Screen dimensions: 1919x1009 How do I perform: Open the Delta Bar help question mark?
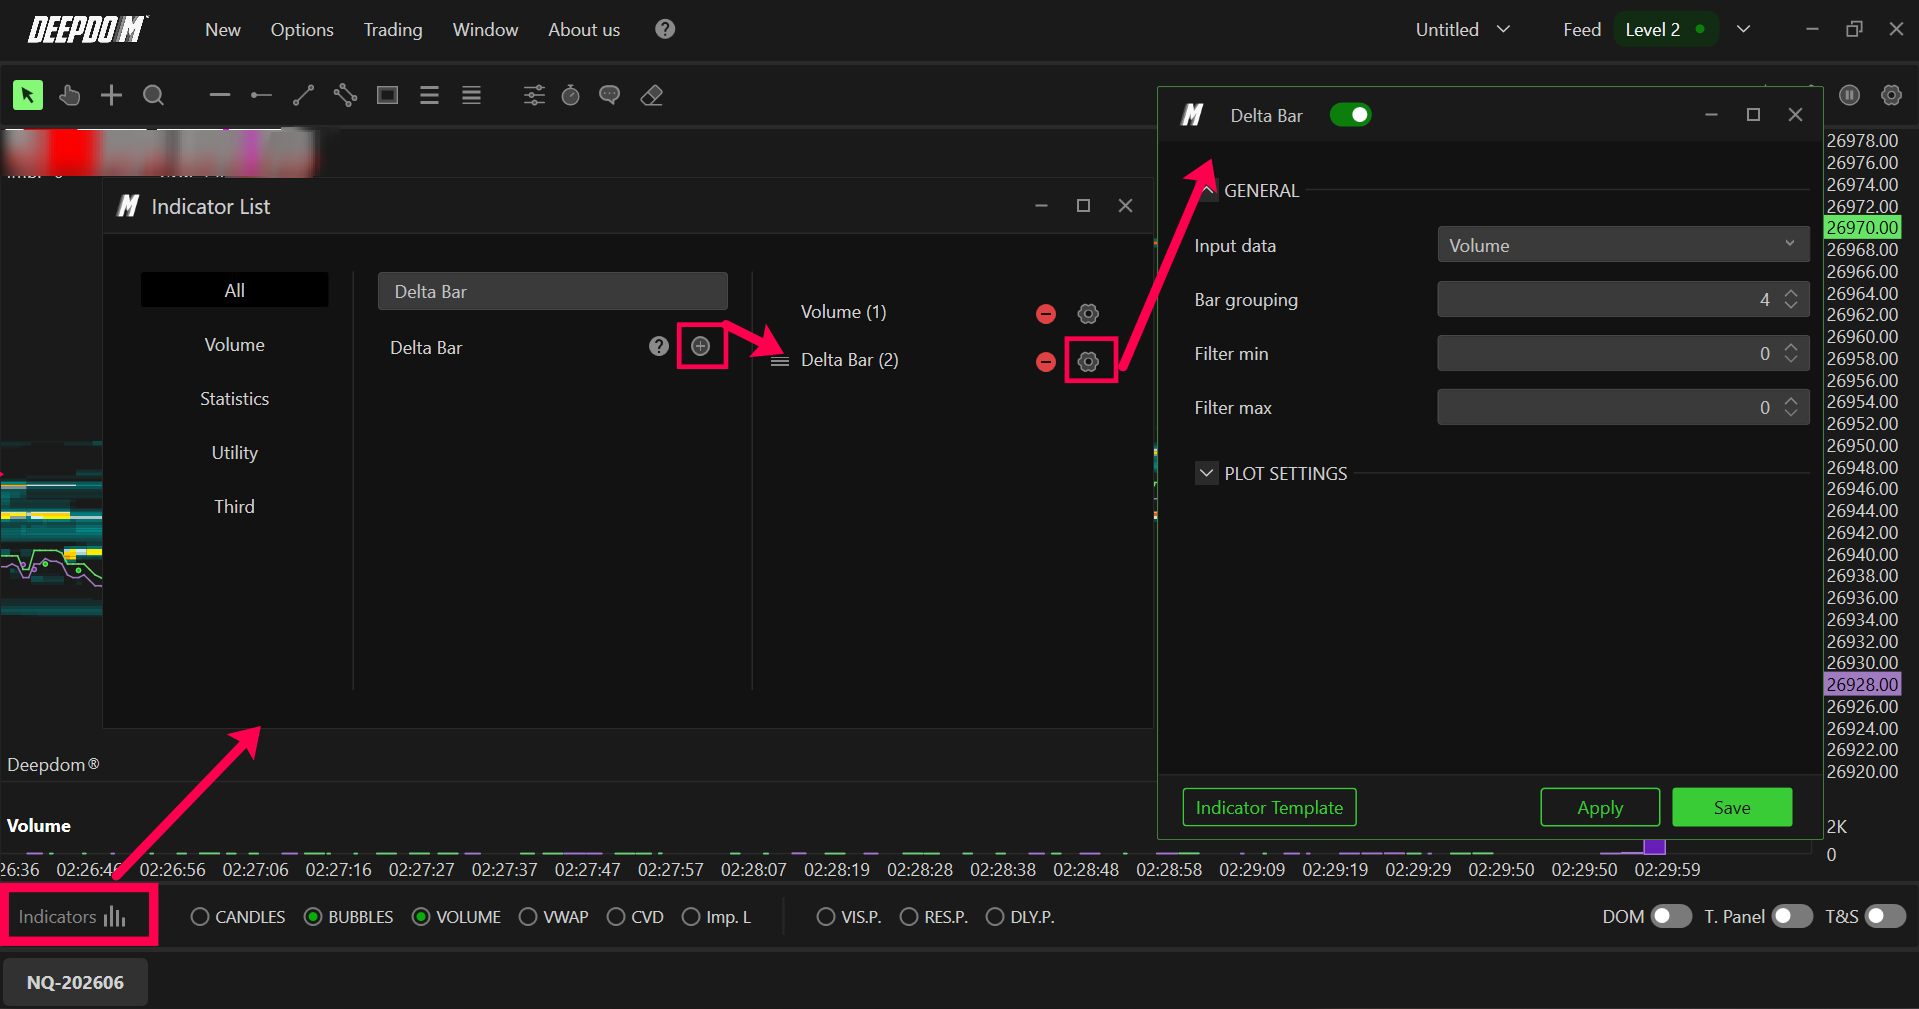click(x=658, y=346)
